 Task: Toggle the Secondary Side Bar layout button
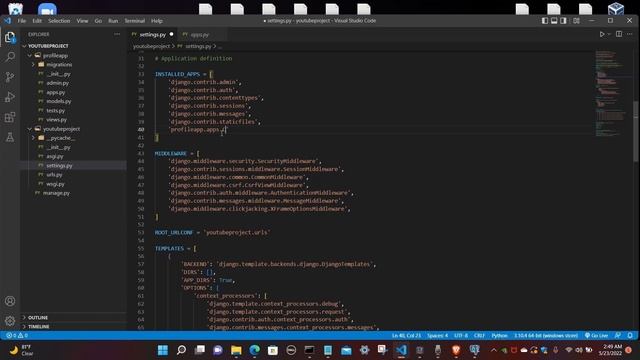[x=563, y=21]
